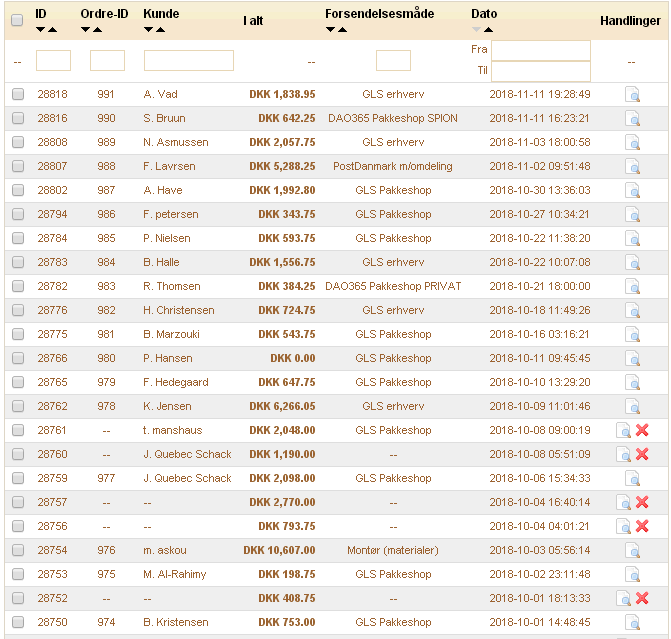This screenshot has width=671, height=639.
Task: Click order ID 977 cell
Action: pos(106,478)
